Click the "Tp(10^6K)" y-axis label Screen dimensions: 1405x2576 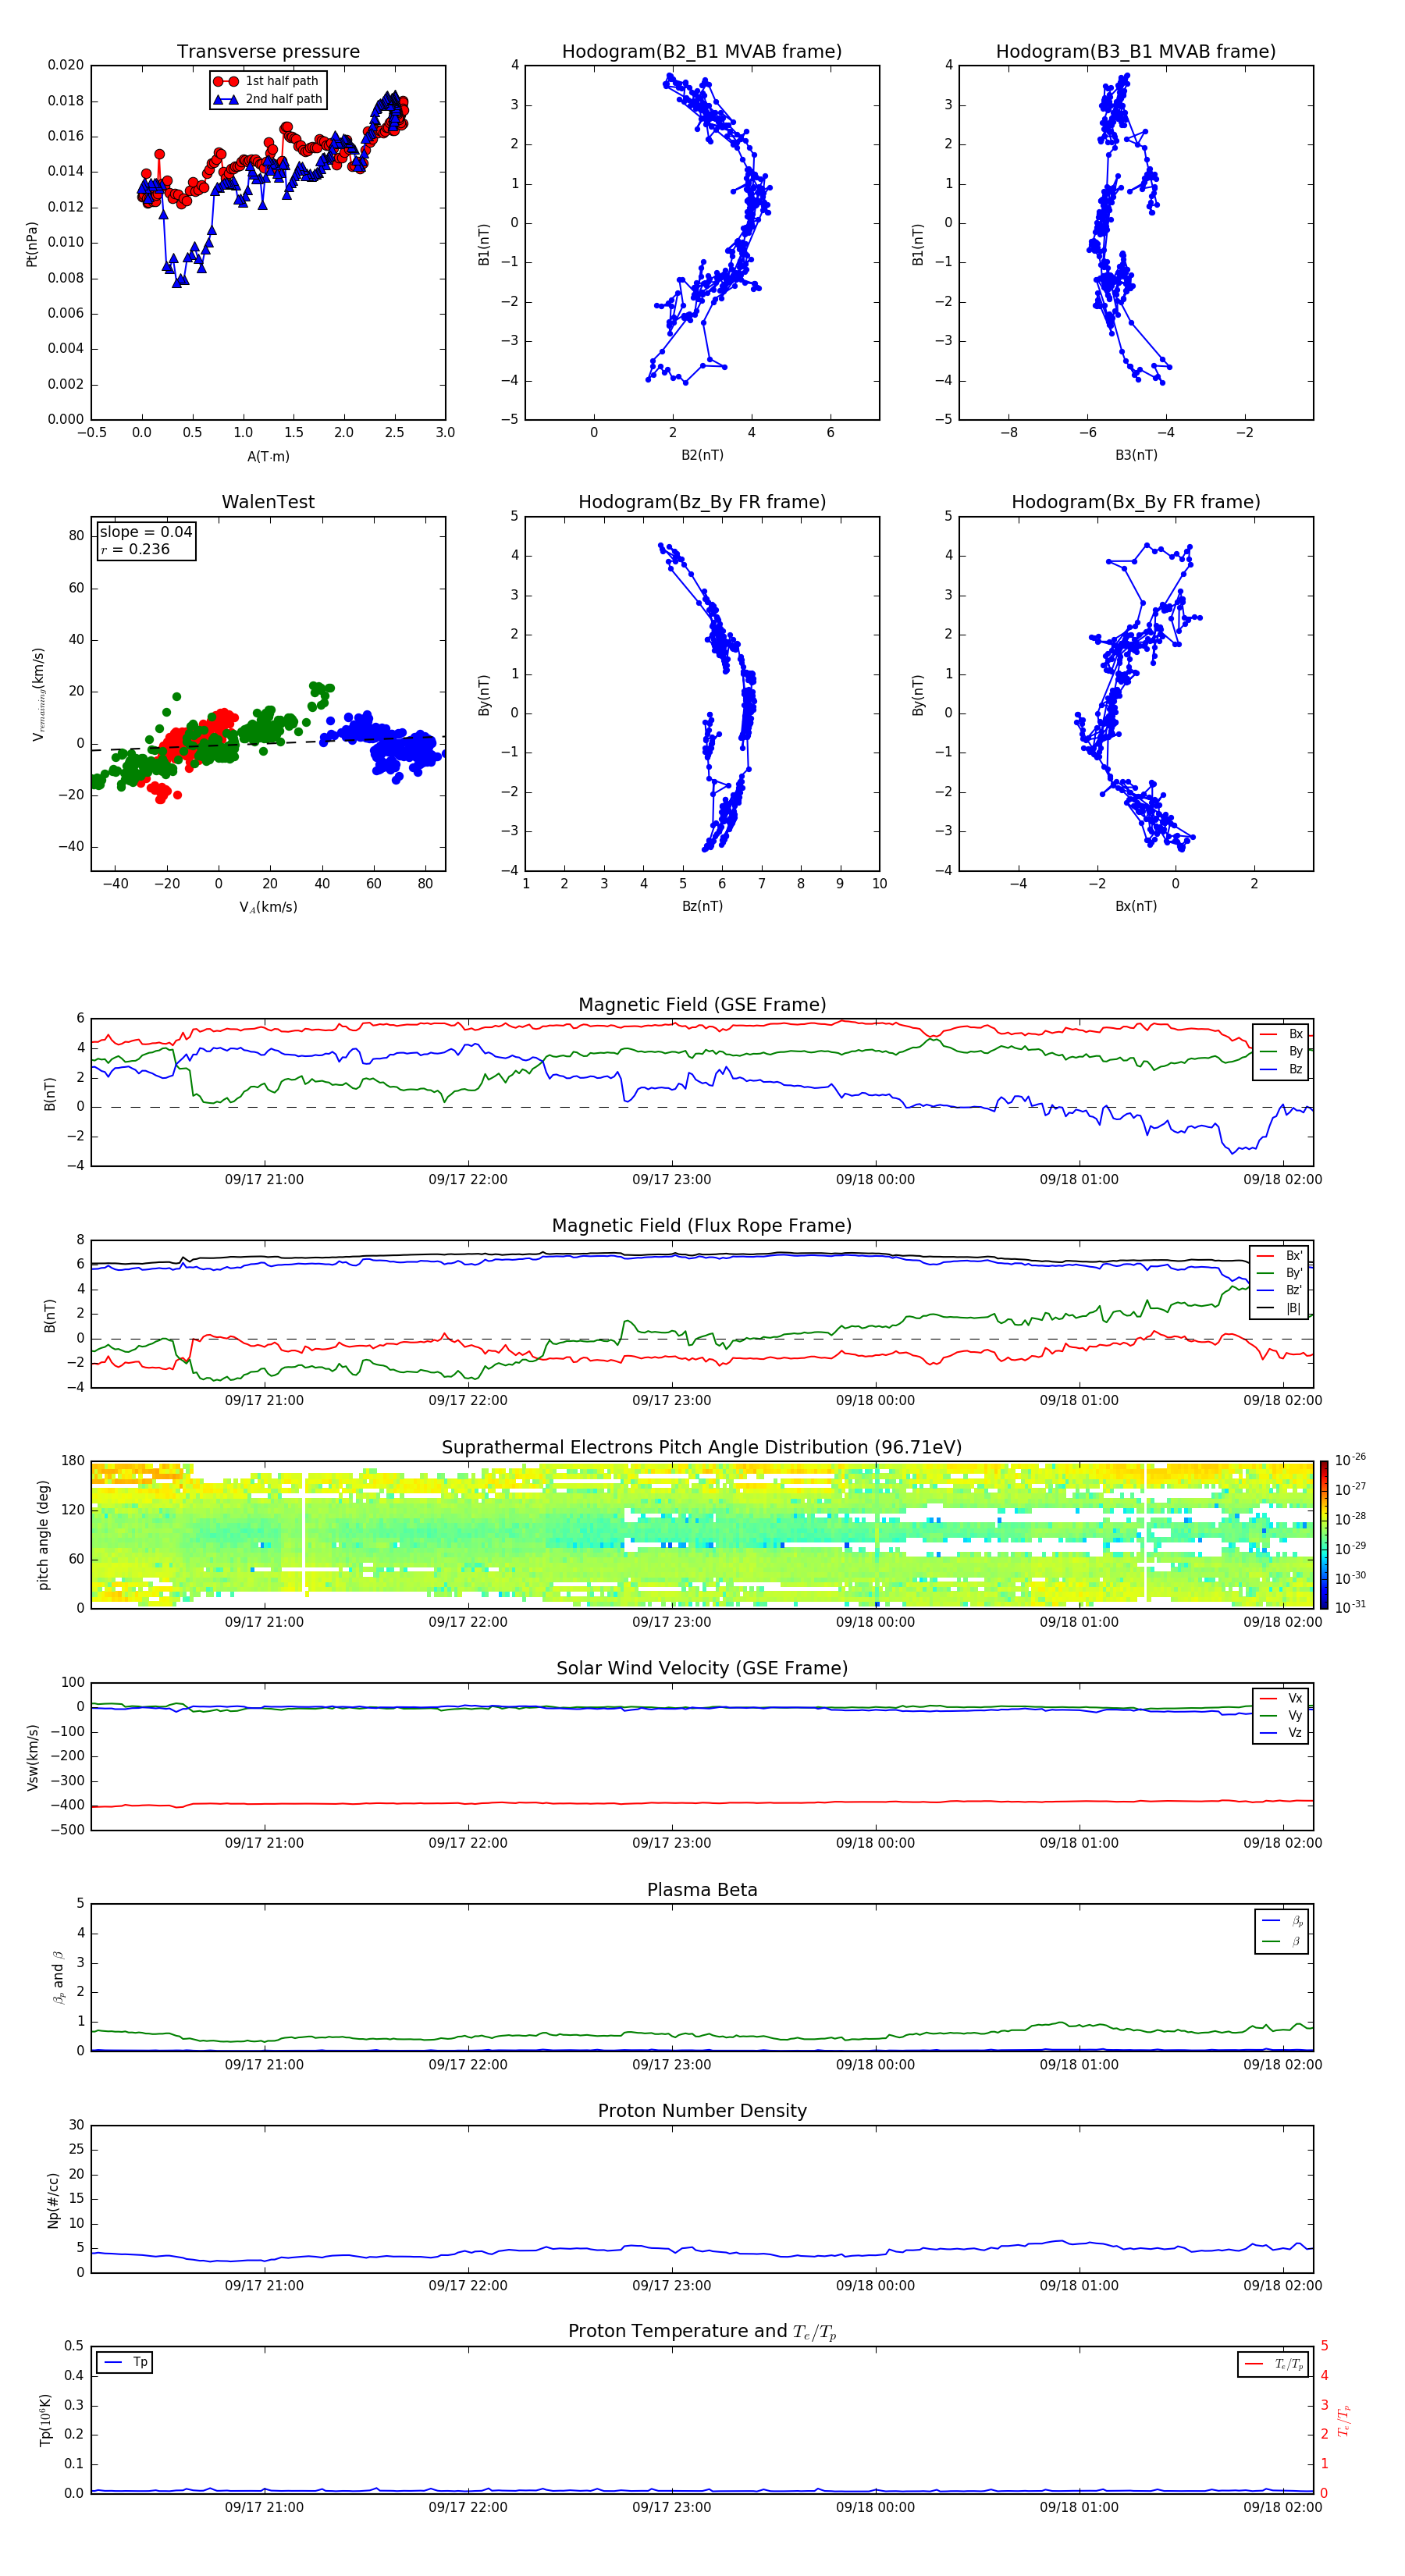(45, 2421)
